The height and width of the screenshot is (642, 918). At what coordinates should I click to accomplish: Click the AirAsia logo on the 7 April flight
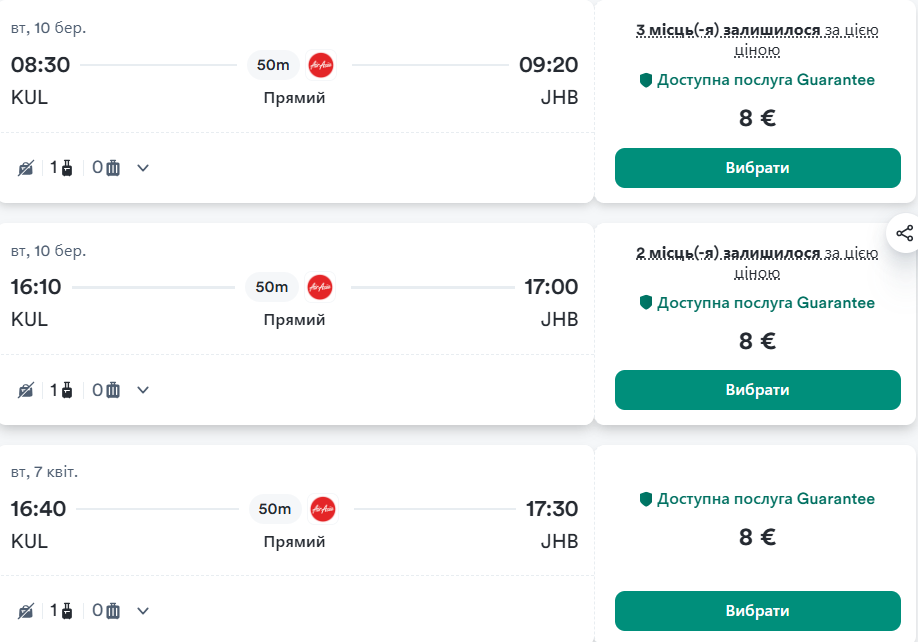tap(320, 509)
